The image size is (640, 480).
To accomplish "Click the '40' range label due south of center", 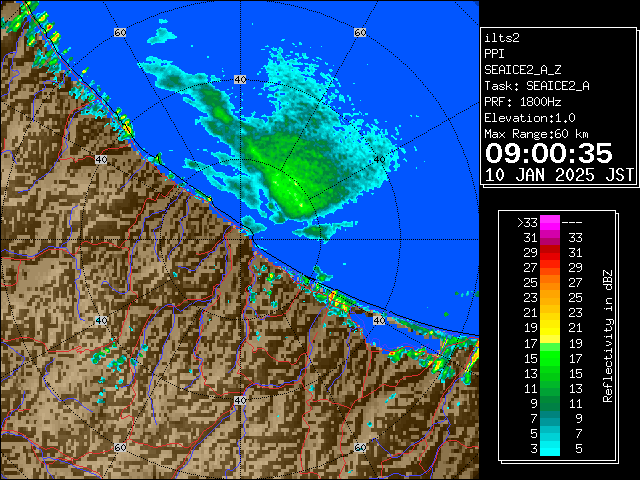I will tap(240, 400).
